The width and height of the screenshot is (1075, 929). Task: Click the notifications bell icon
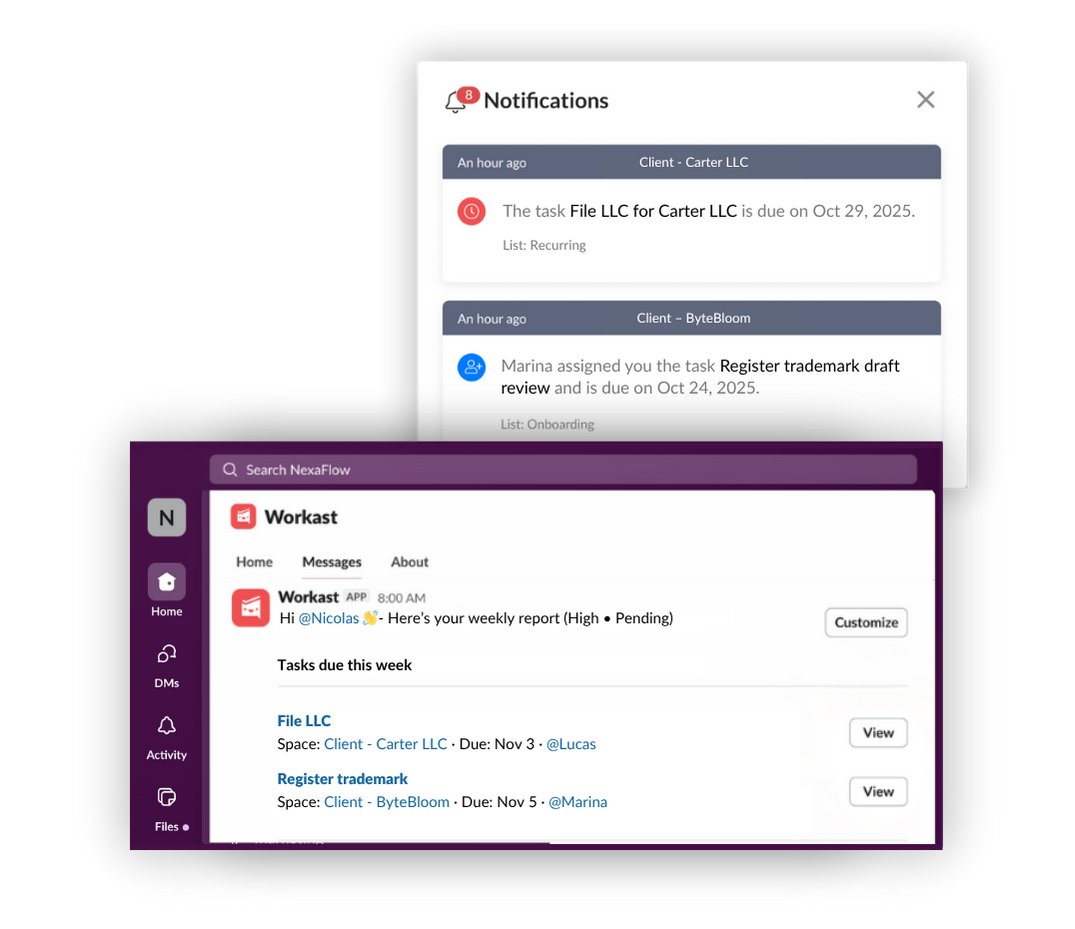pos(456,101)
